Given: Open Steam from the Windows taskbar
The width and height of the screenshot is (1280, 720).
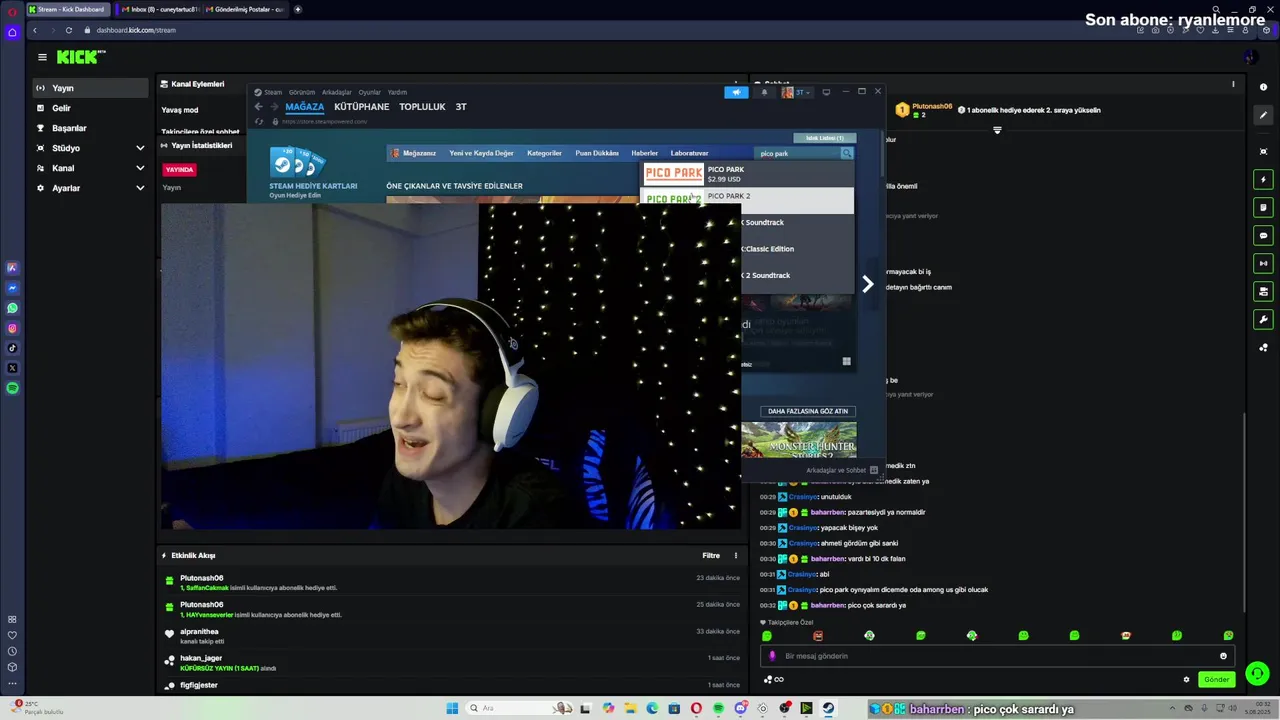Looking at the screenshot, I should [828, 708].
